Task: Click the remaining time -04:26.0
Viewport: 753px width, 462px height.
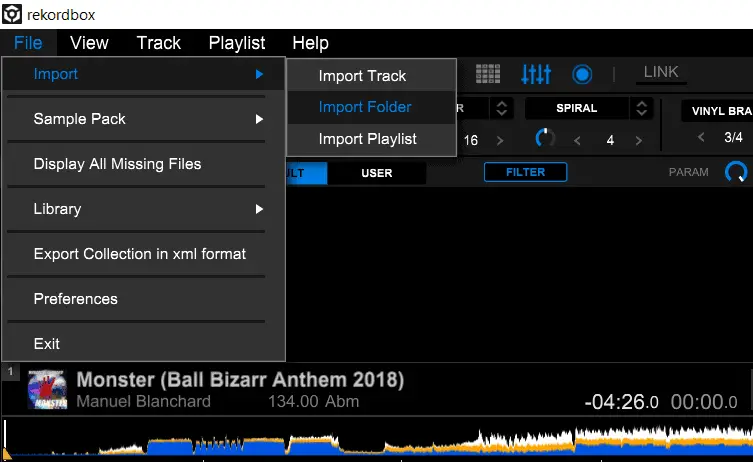Action: (x=621, y=402)
